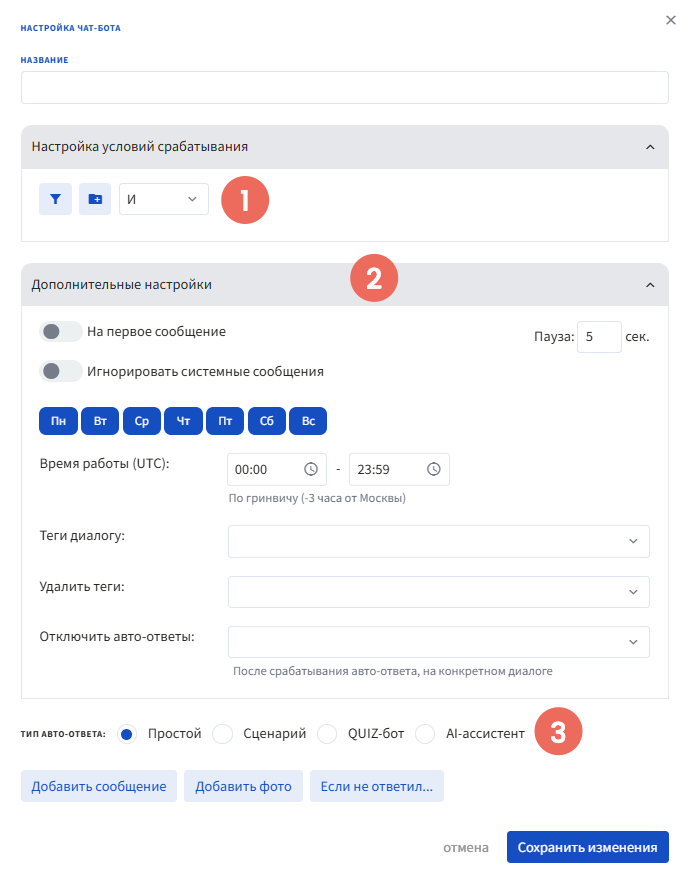Click the add folder group icon

click(x=95, y=199)
